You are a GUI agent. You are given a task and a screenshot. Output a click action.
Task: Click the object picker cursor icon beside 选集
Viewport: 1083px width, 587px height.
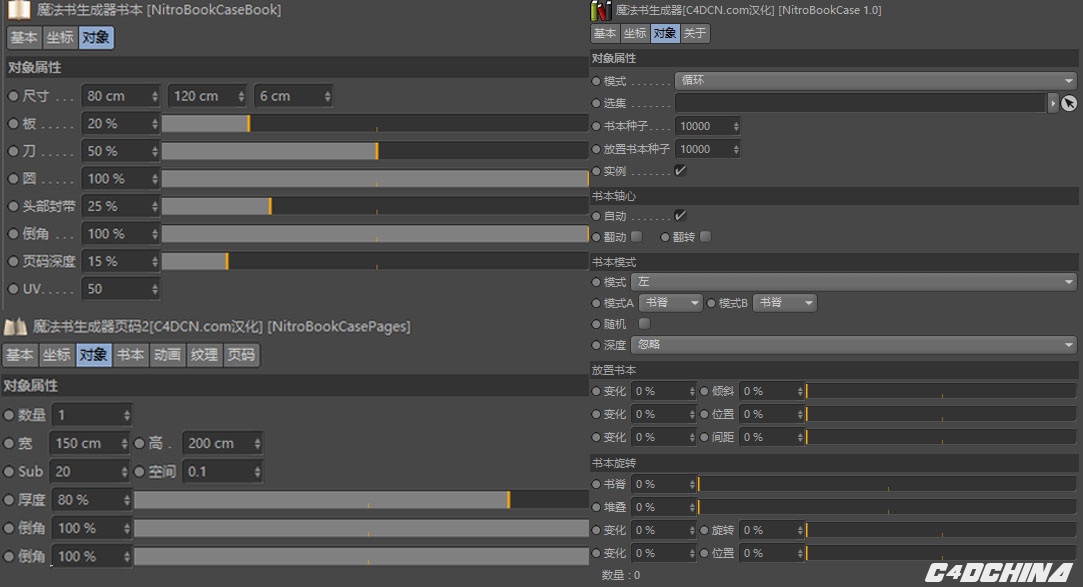click(1069, 103)
